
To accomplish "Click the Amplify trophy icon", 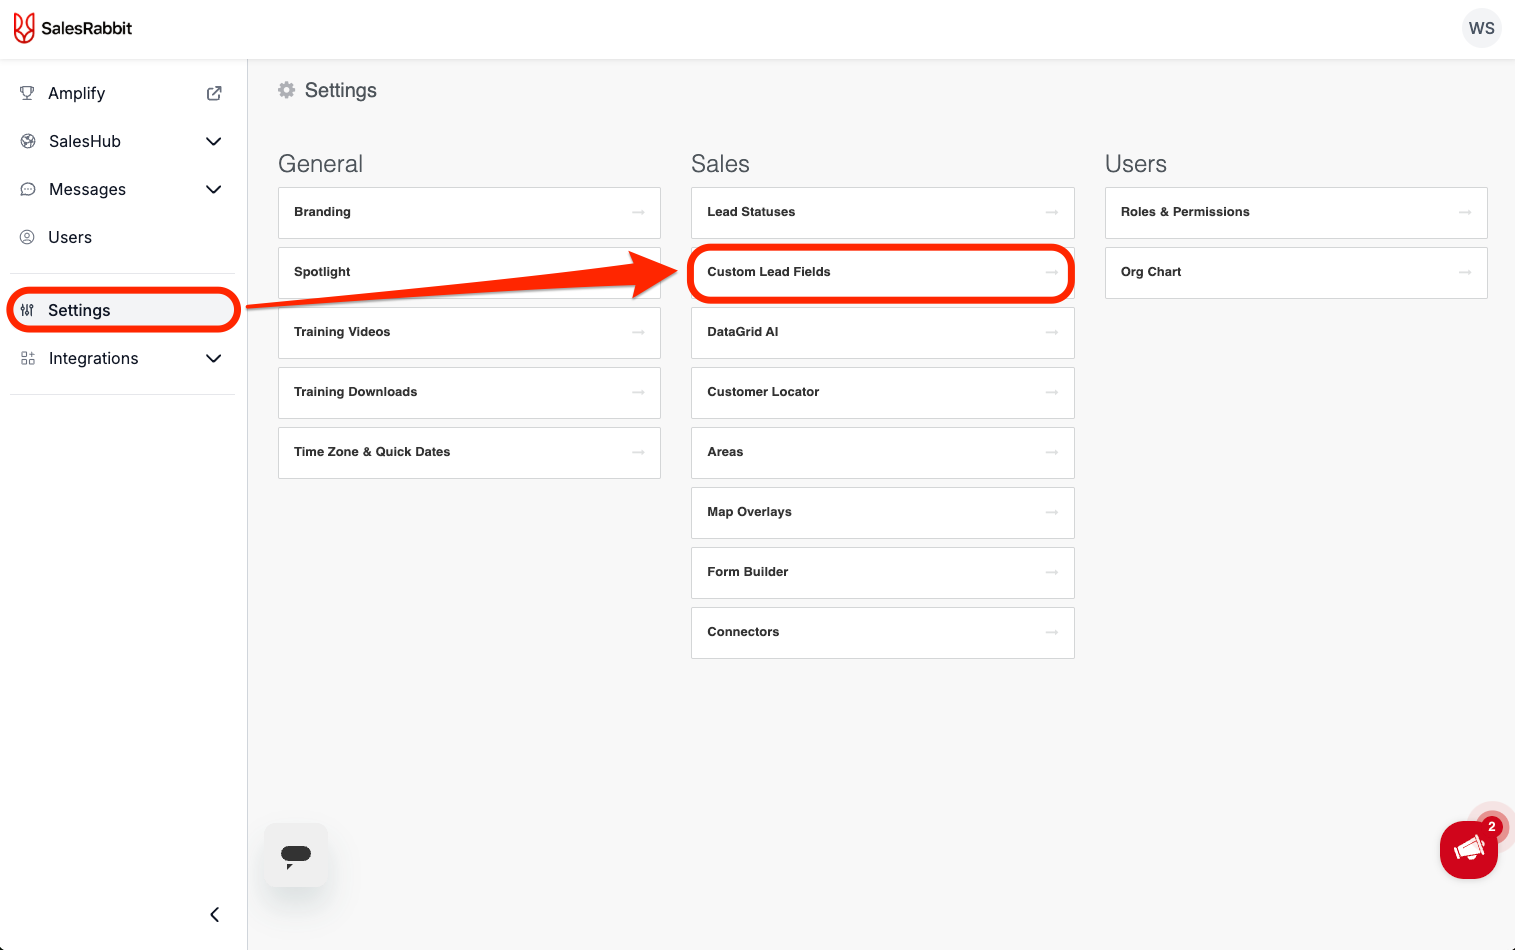I will [x=27, y=93].
